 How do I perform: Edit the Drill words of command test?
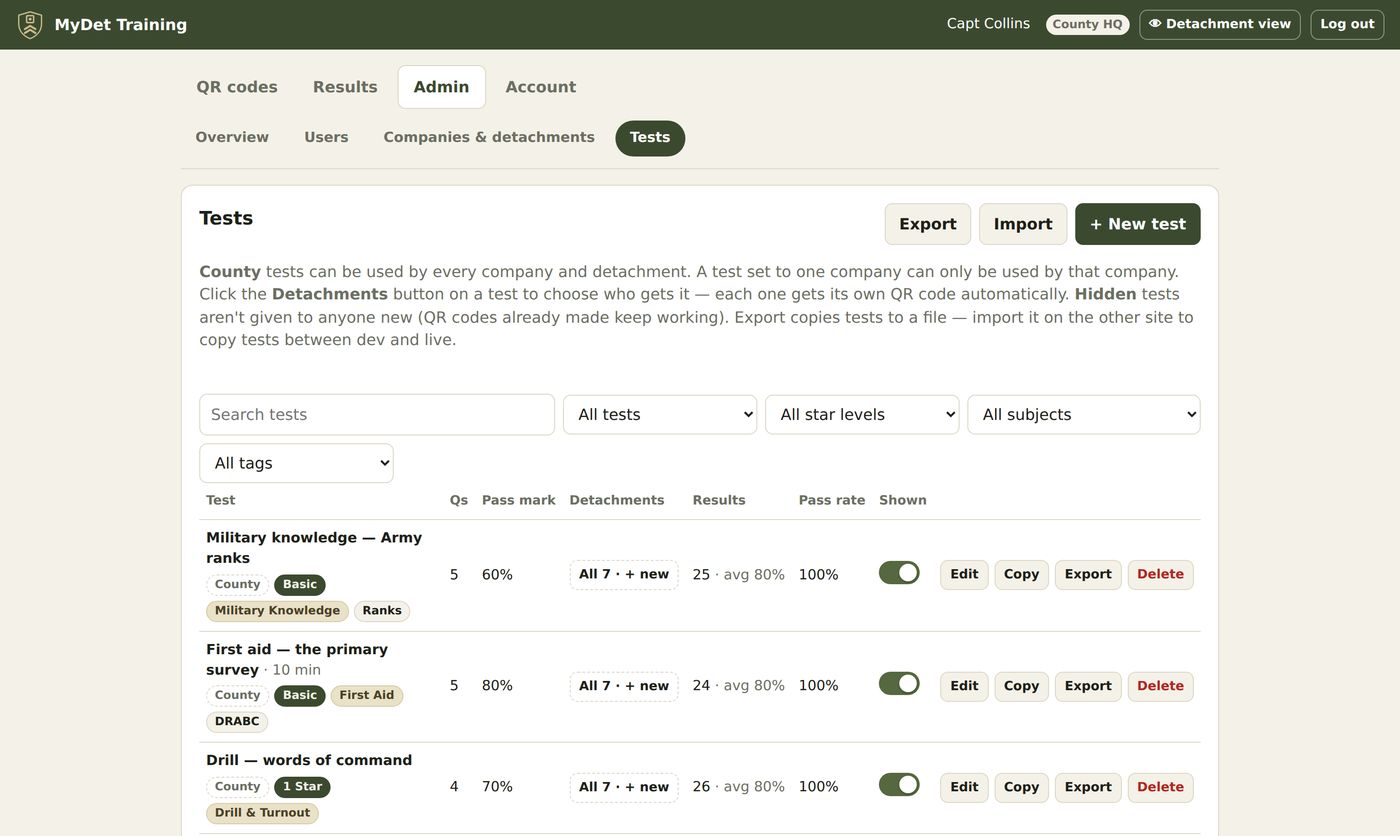pos(964,787)
